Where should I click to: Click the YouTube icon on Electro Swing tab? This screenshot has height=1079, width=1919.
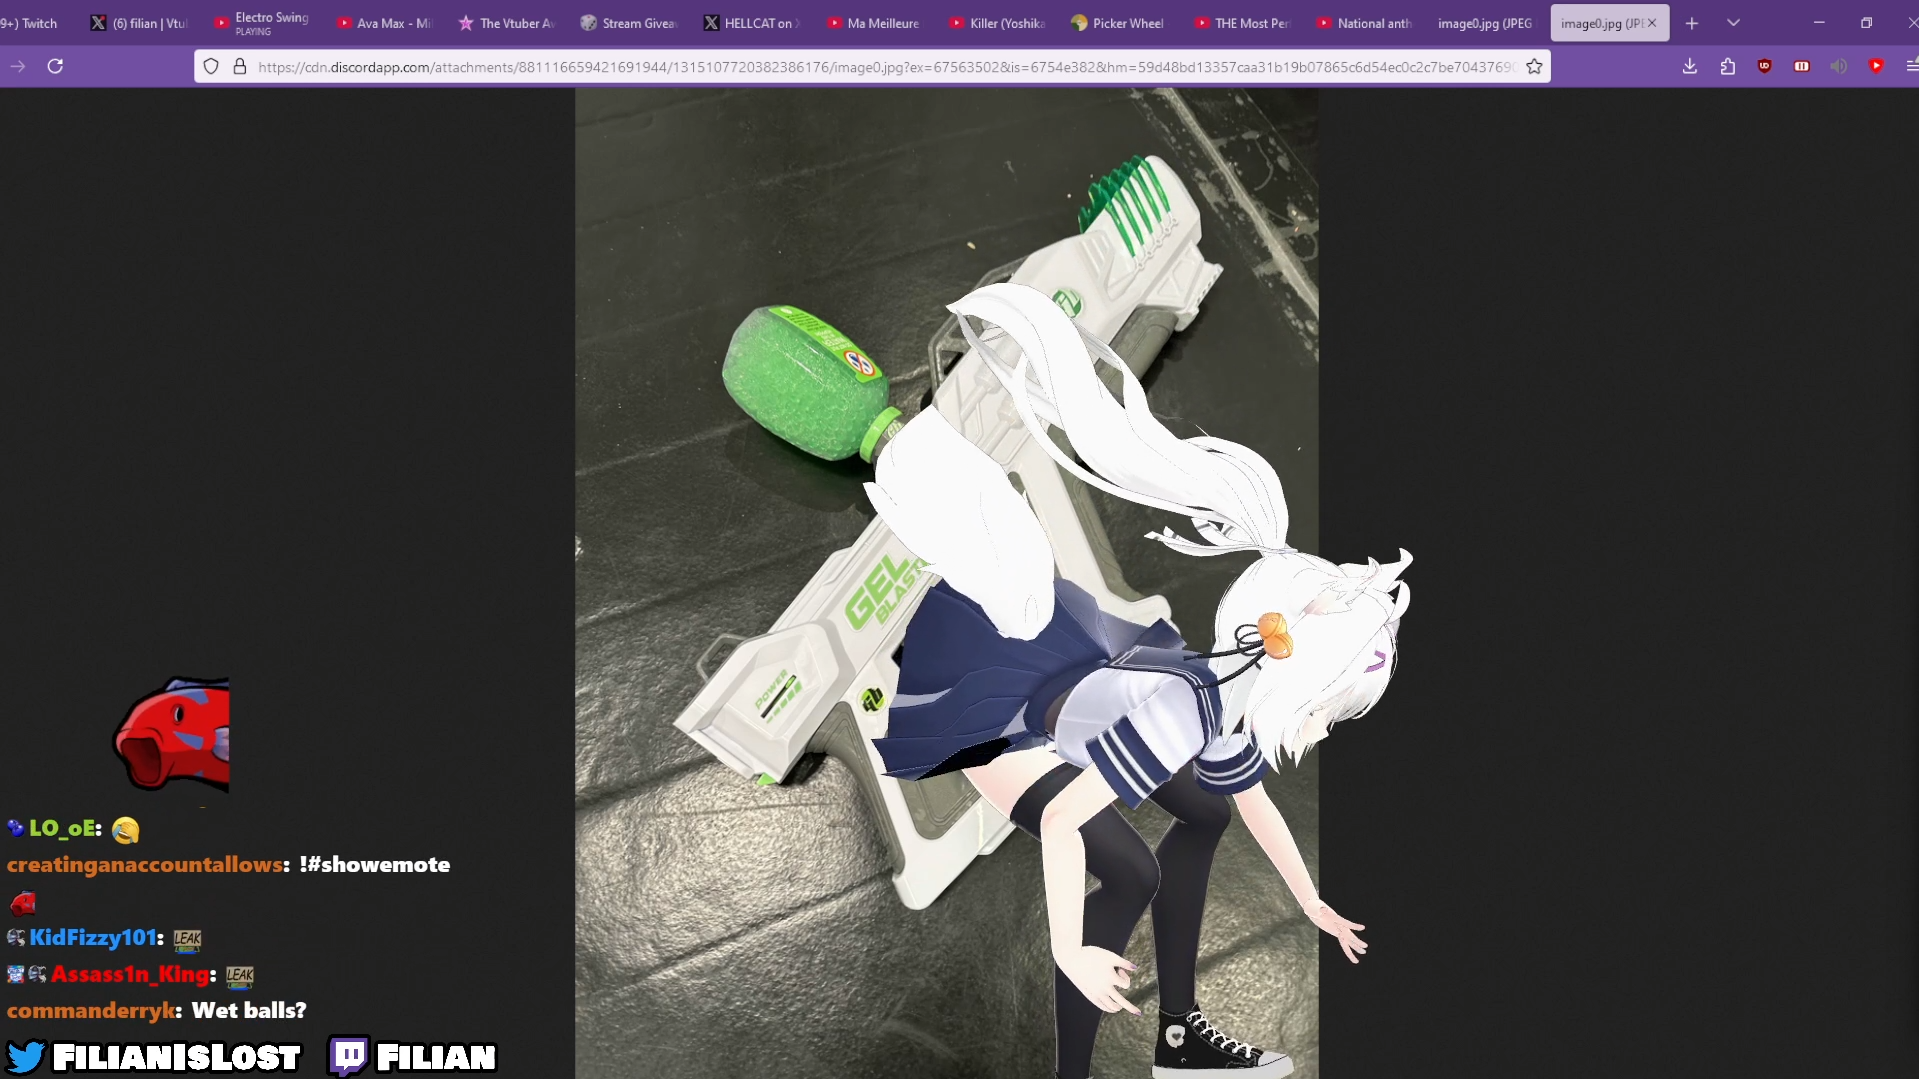point(221,23)
